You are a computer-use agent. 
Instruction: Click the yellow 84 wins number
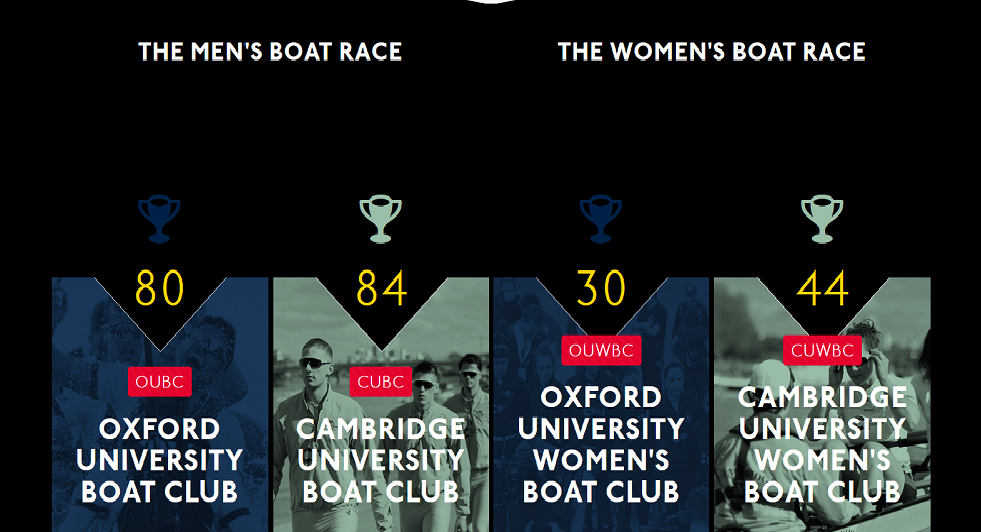click(381, 288)
